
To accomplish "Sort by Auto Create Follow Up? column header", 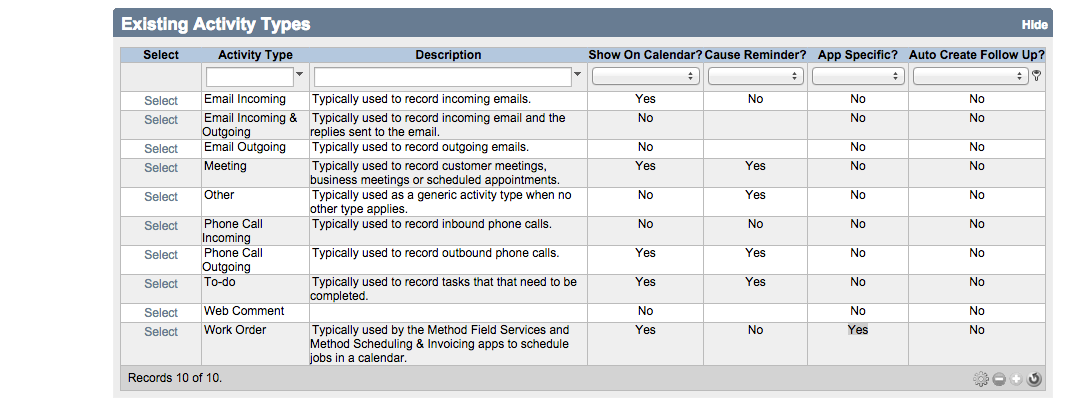I will pyautogui.click(x=977, y=55).
